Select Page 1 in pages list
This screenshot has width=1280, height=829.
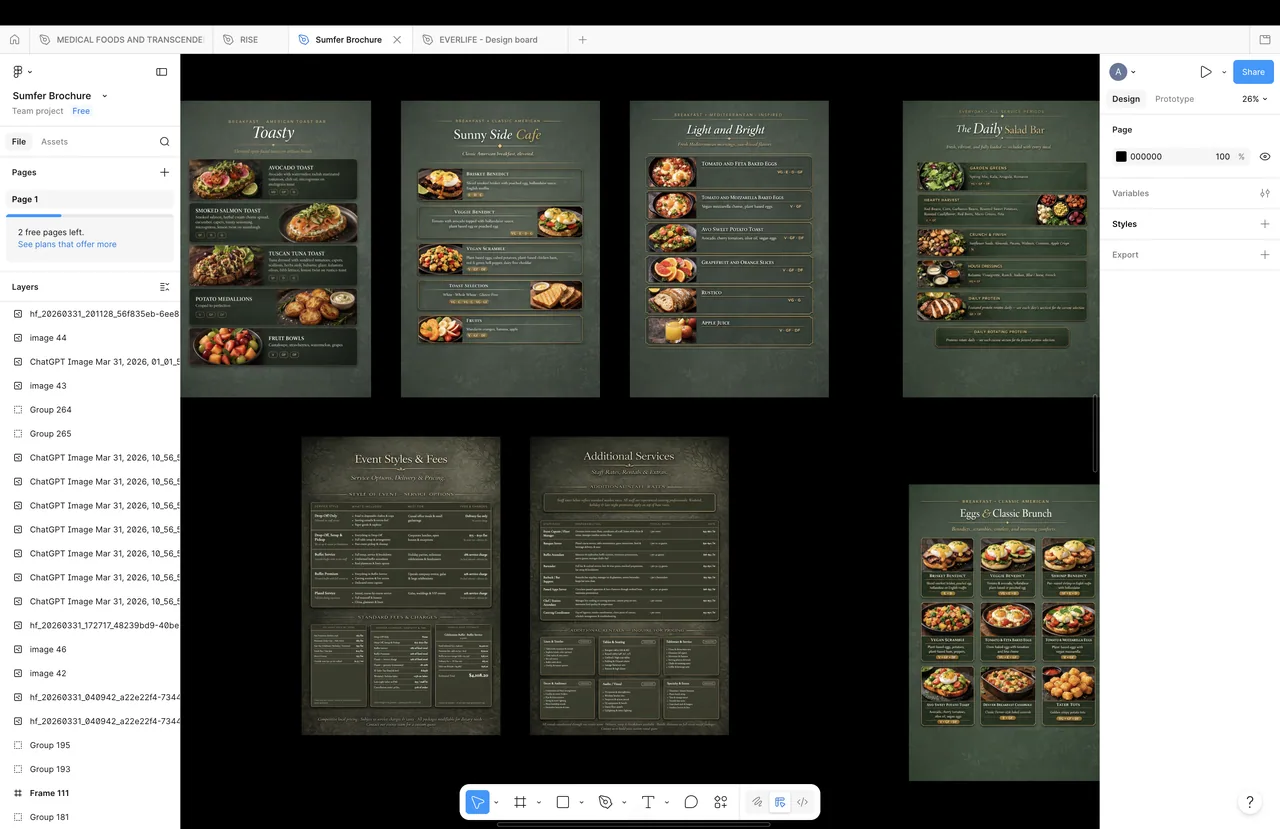90,199
